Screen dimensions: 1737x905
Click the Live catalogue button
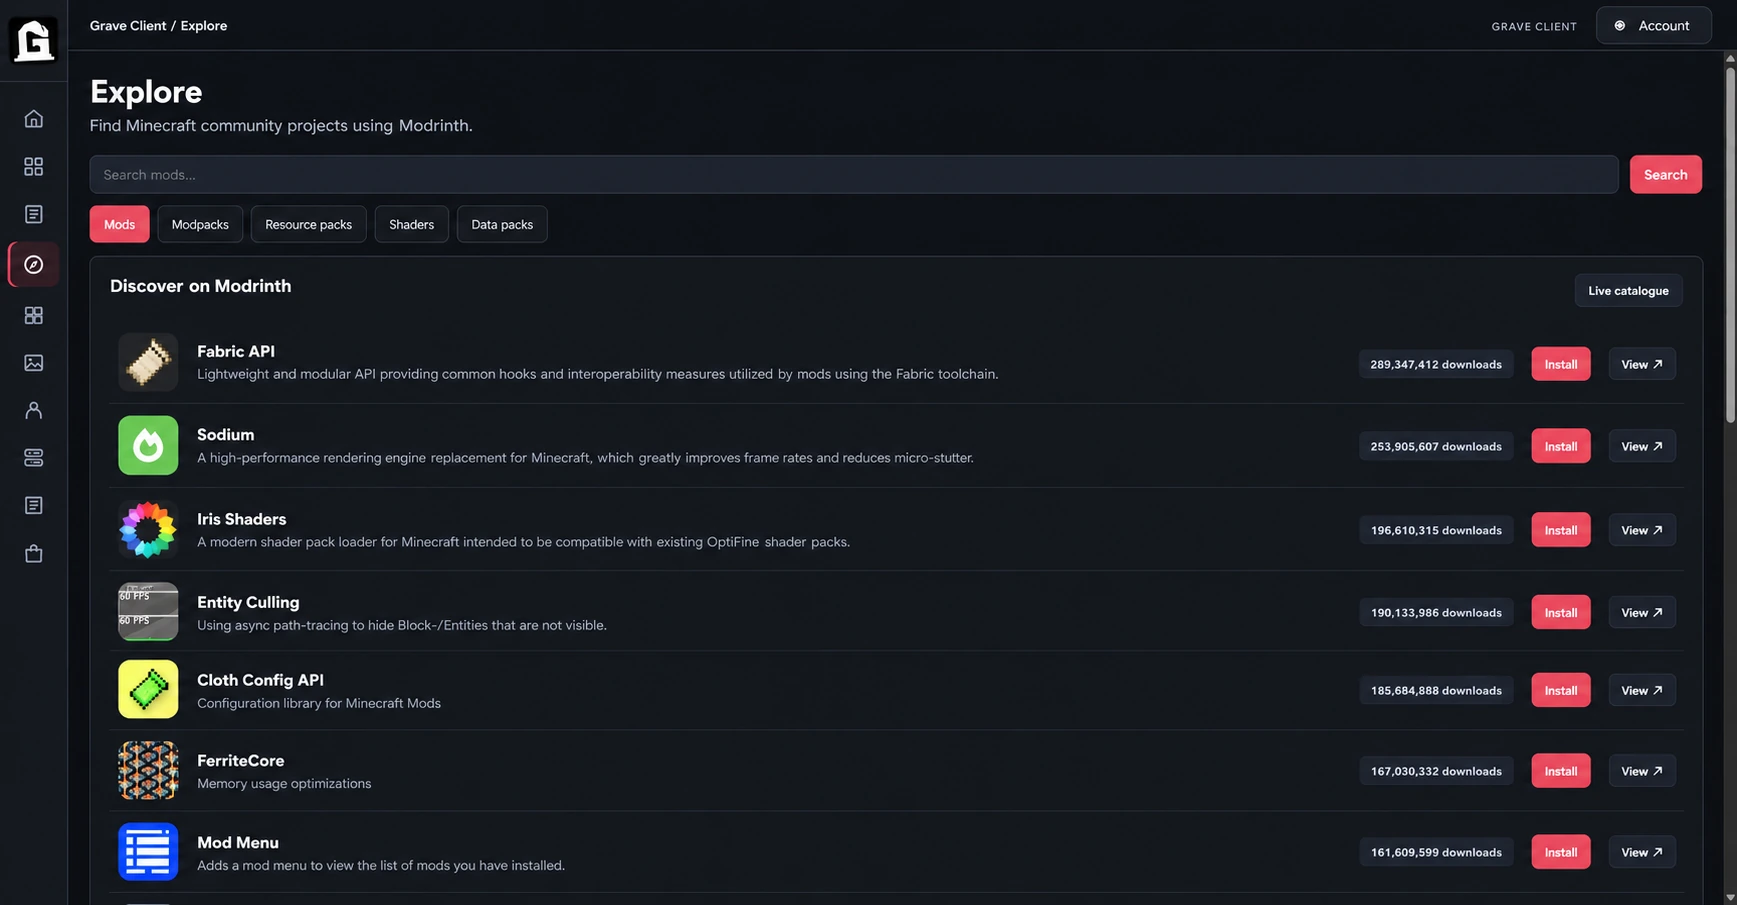pos(1629,290)
